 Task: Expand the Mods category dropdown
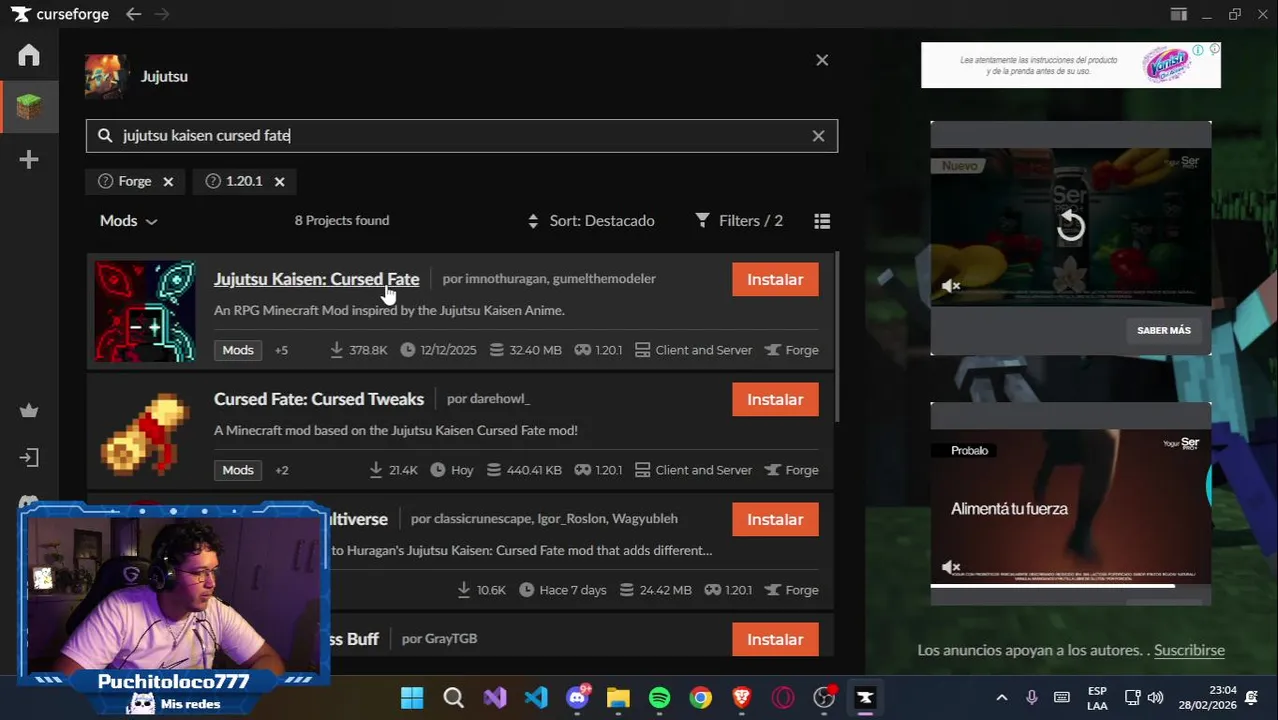coord(128,221)
